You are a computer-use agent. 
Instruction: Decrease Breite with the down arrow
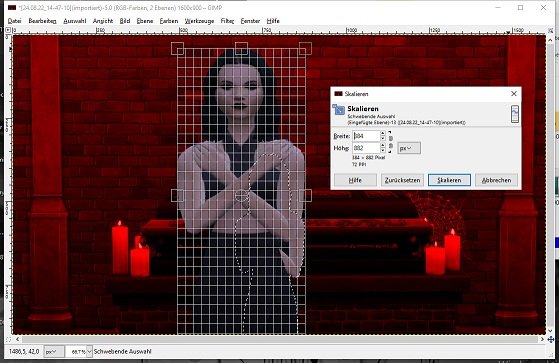(383, 138)
